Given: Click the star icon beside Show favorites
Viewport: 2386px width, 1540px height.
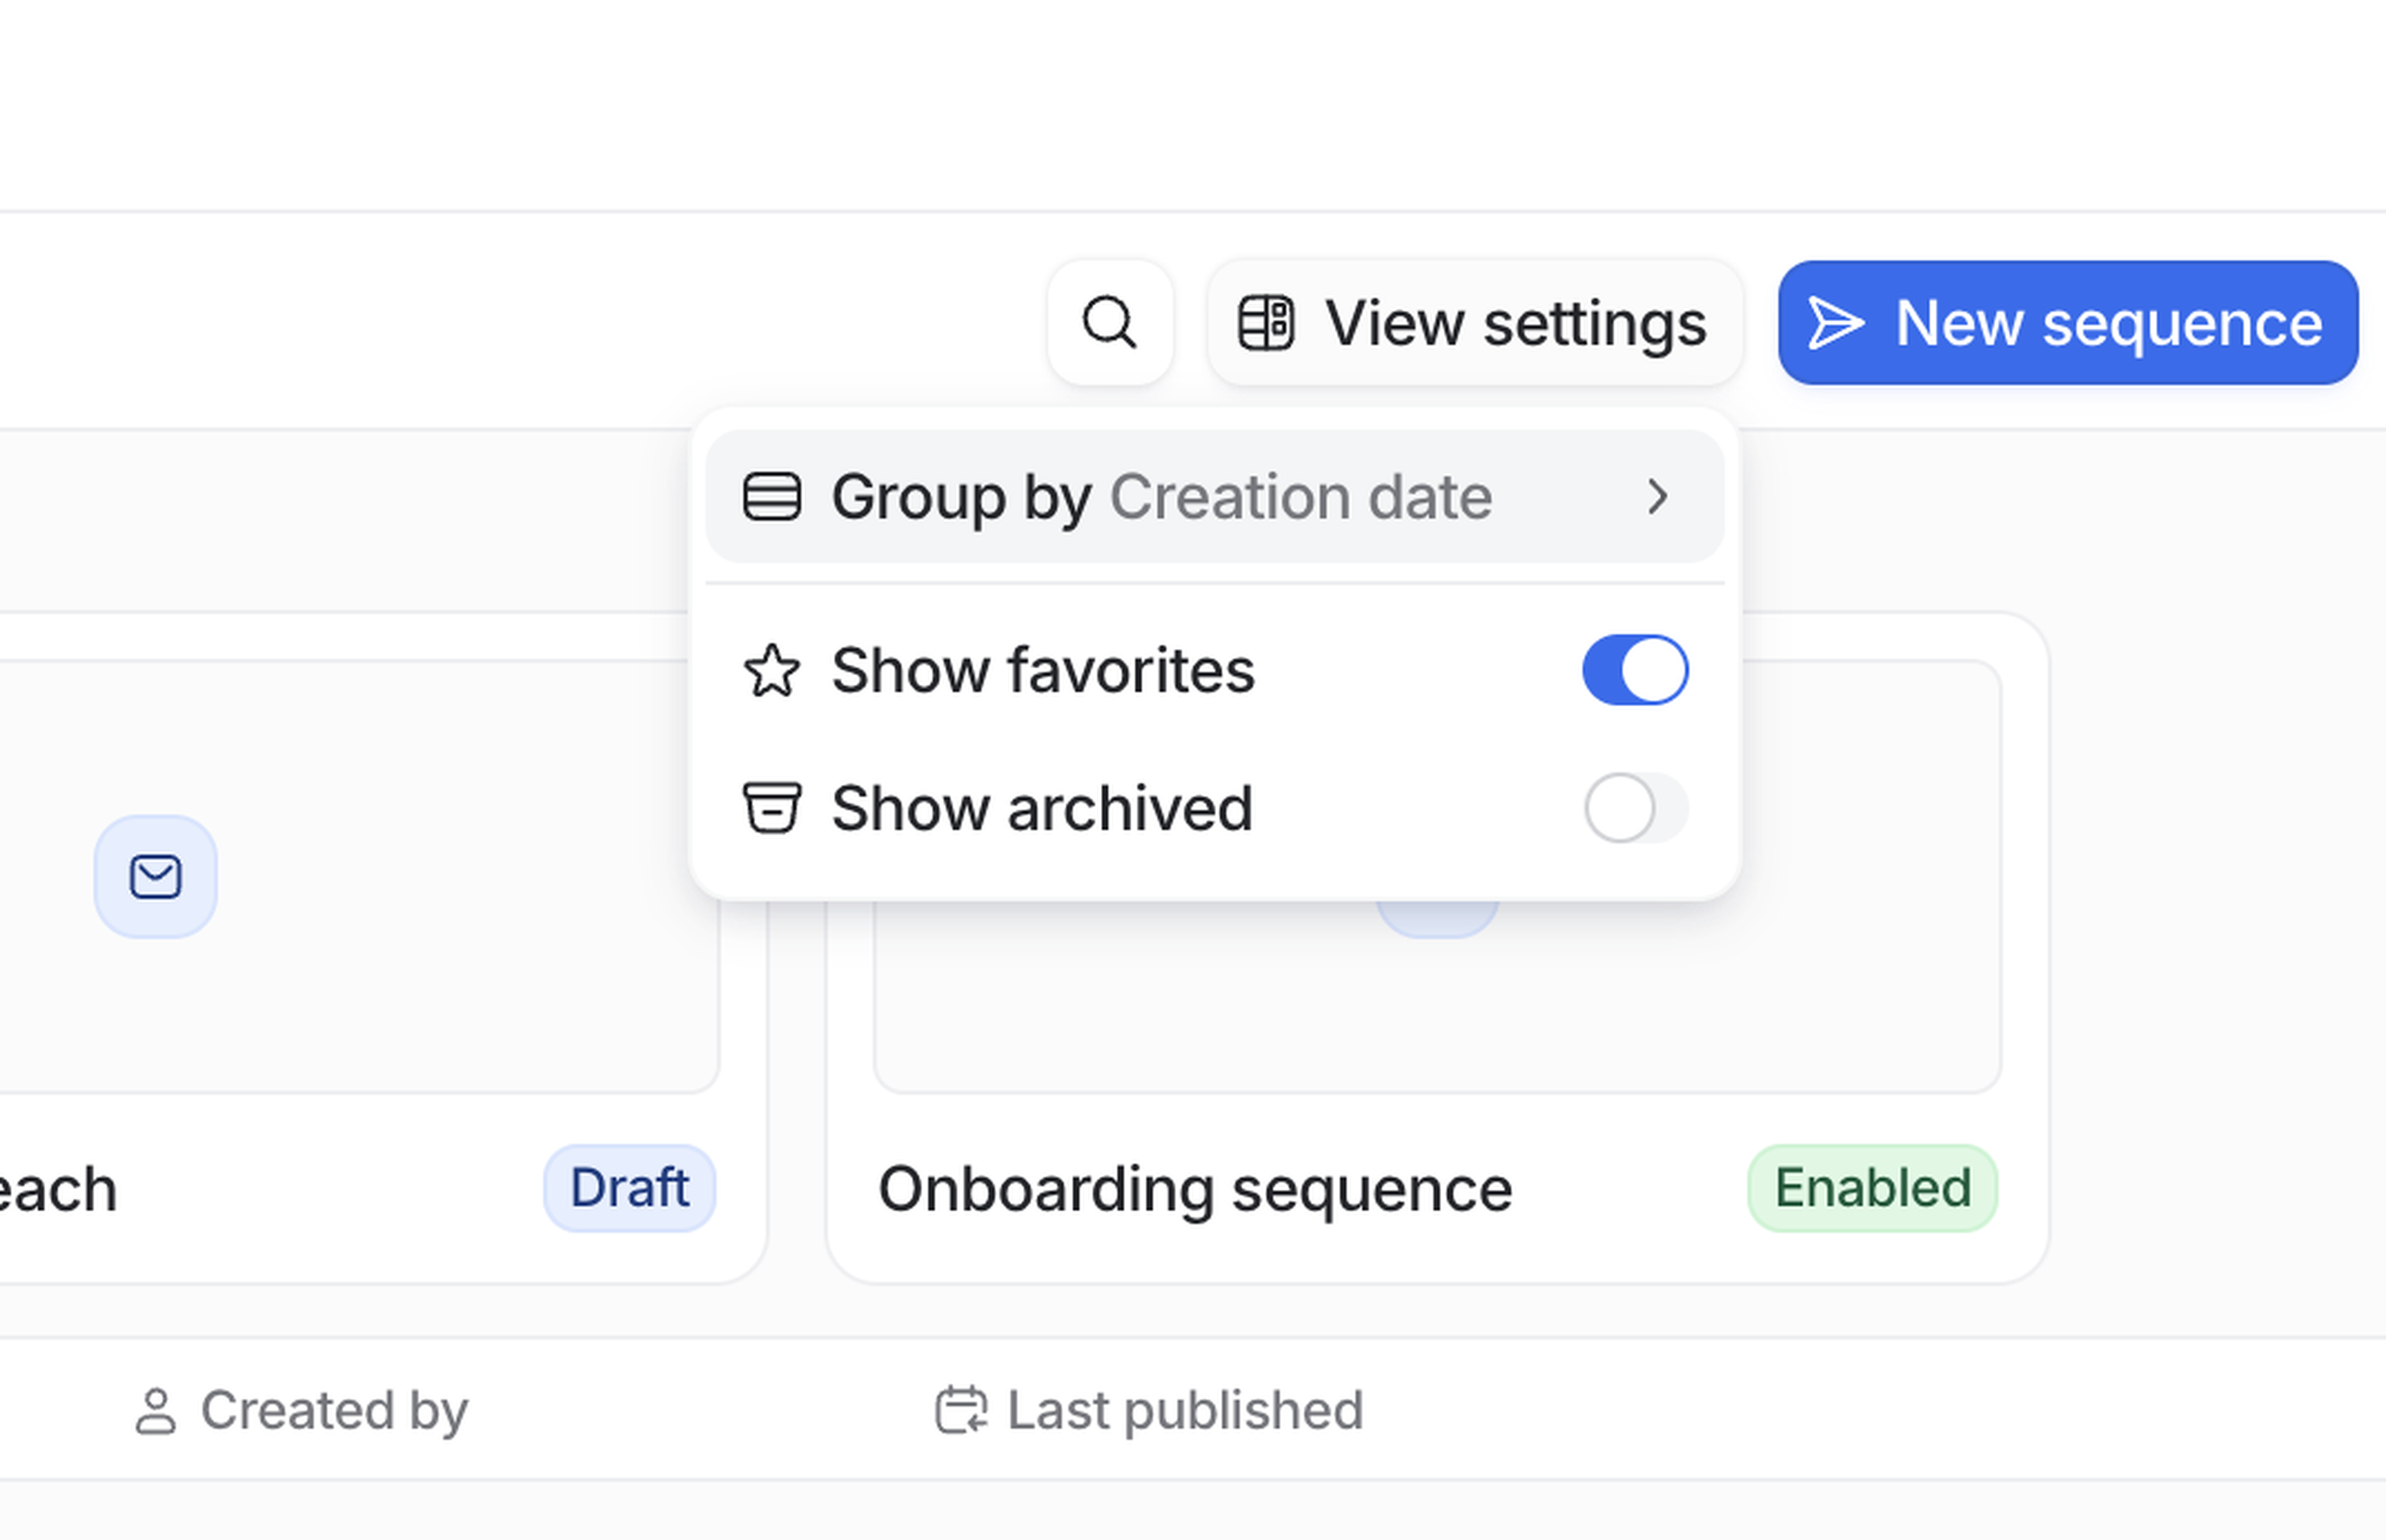Looking at the screenshot, I should (771, 670).
